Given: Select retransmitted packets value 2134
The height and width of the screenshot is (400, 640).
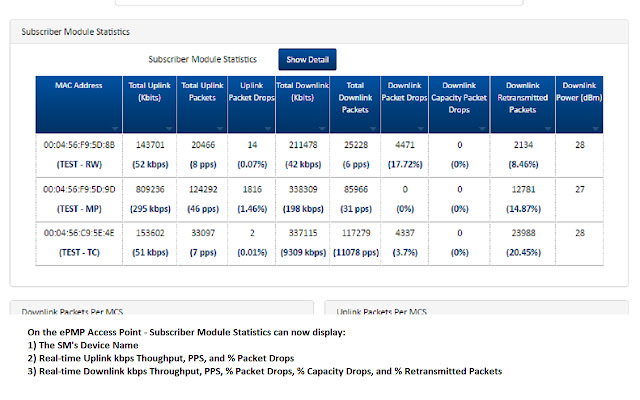Looking at the screenshot, I should coord(523,145).
